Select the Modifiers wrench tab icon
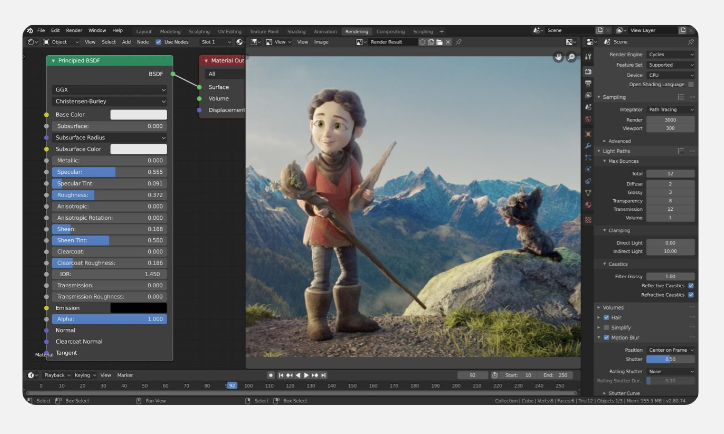The width and height of the screenshot is (724, 434). coord(588,146)
